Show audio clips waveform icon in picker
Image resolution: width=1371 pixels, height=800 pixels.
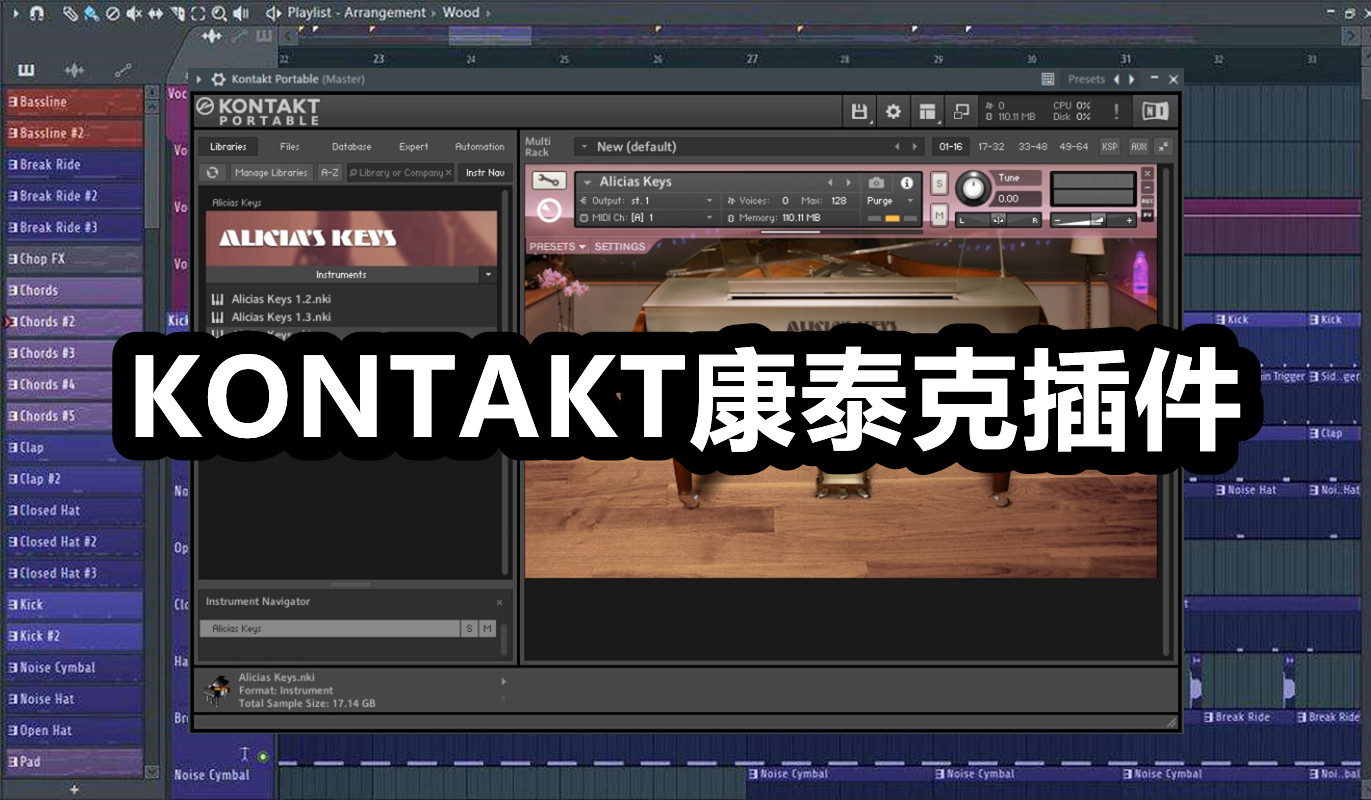[74, 70]
